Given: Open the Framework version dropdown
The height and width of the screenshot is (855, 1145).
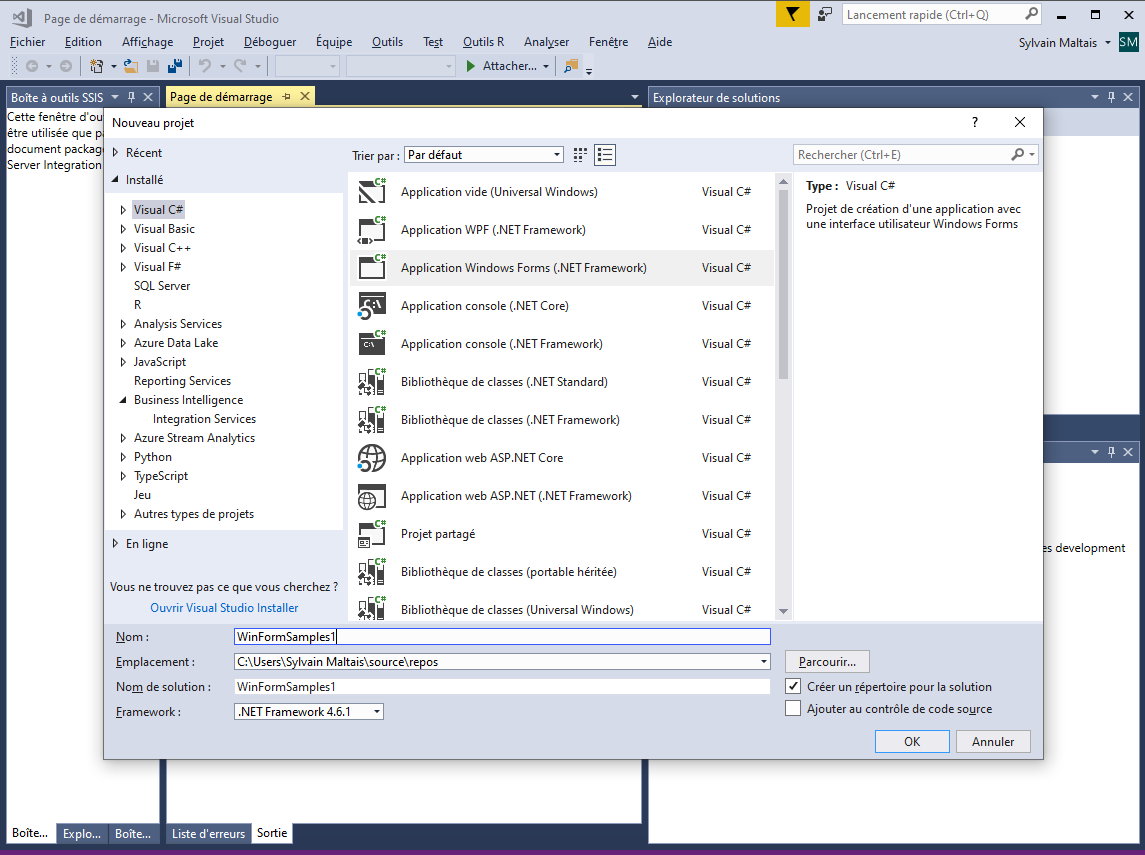Looking at the screenshot, I should (309, 712).
